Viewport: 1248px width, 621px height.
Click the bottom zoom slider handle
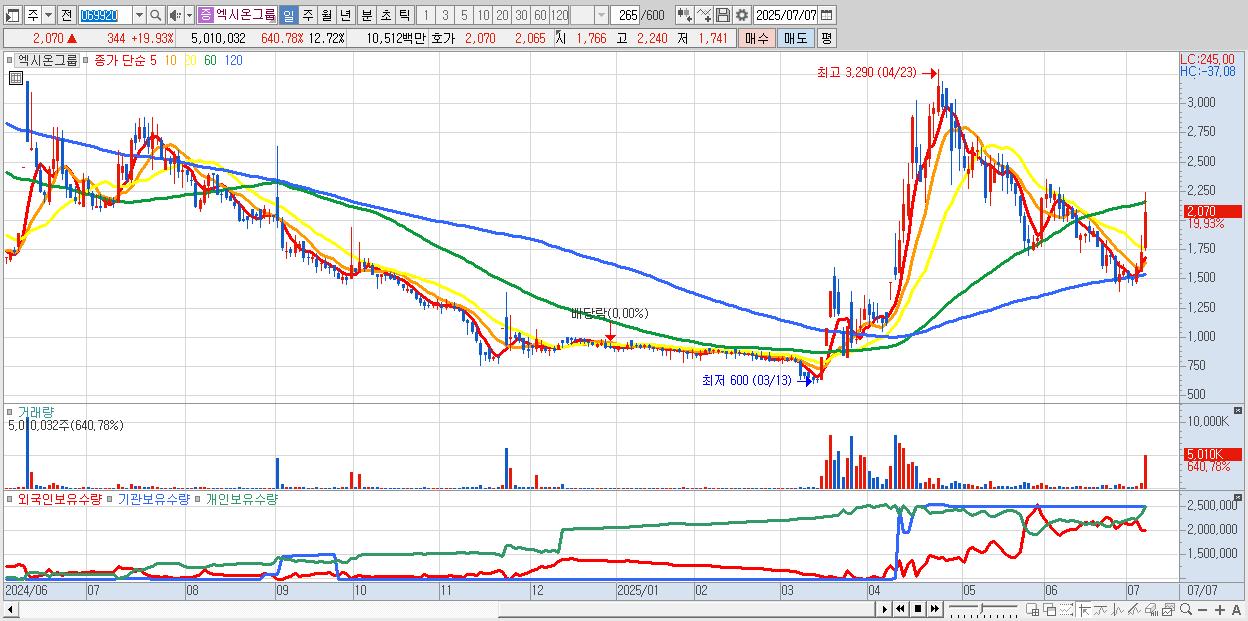[981, 608]
